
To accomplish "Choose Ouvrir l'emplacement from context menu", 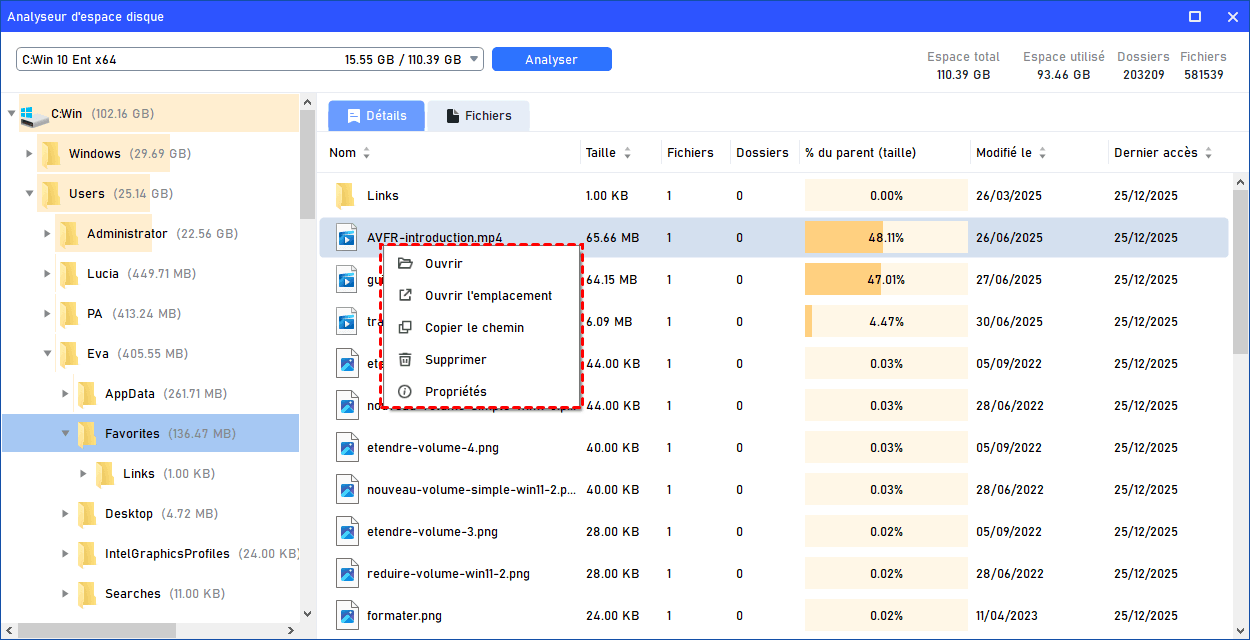I will pyautogui.click(x=488, y=296).
